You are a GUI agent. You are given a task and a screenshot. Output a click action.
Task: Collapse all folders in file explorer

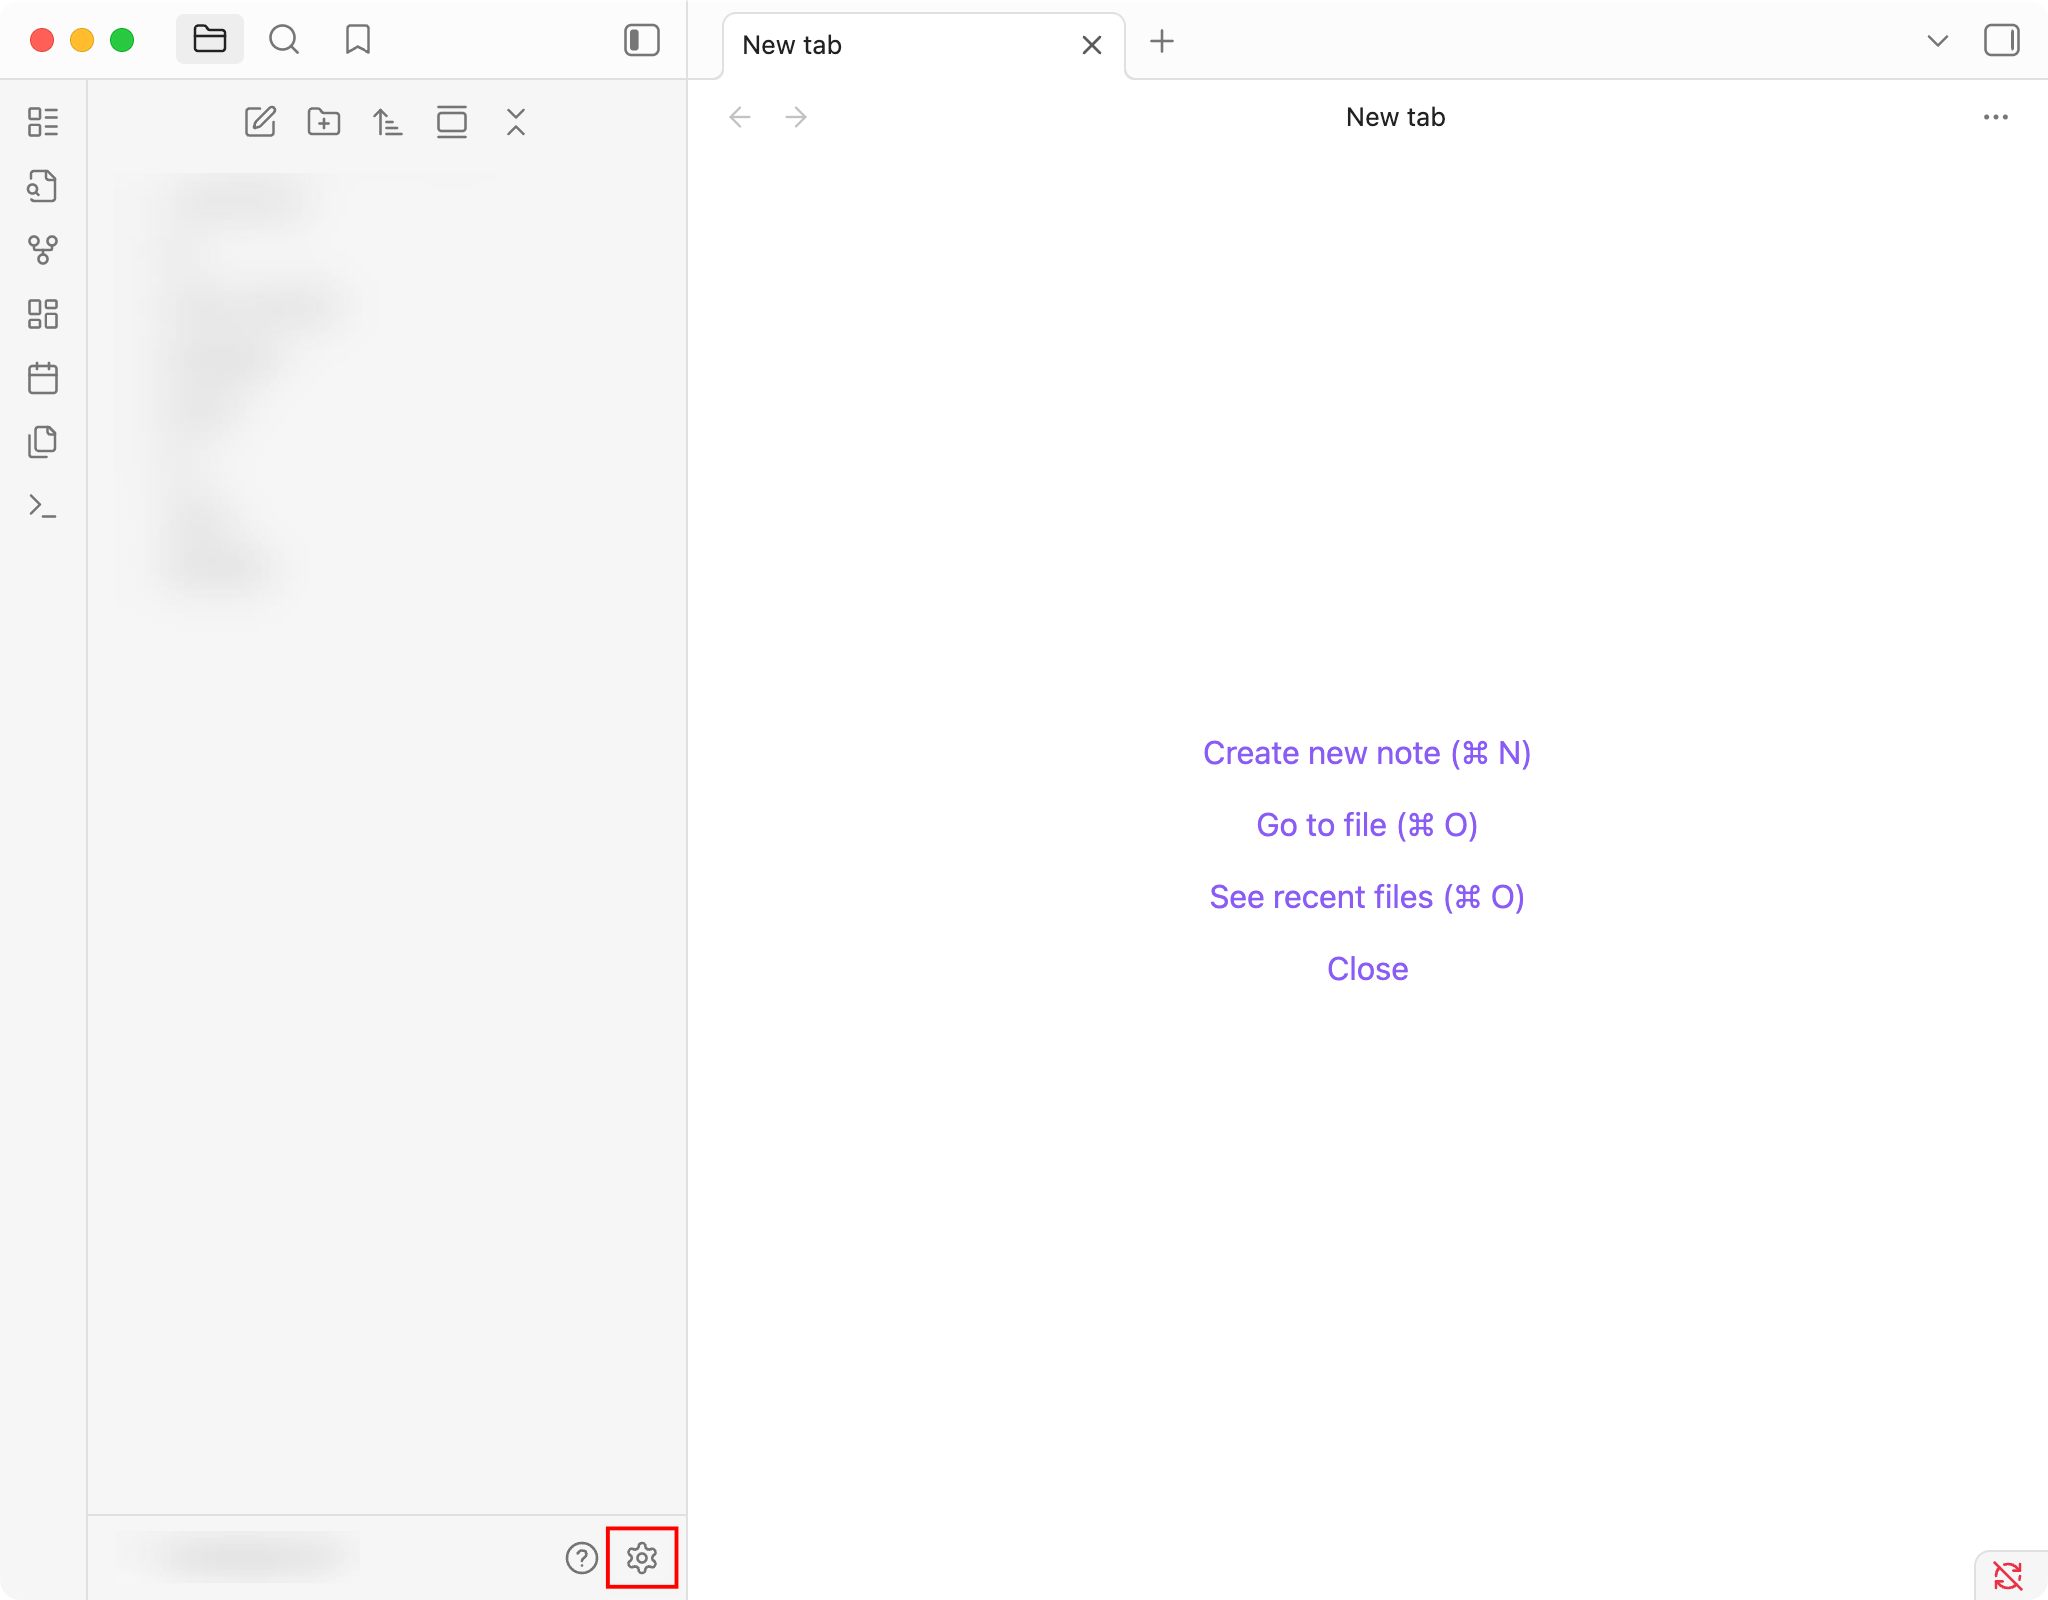[516, 122]
